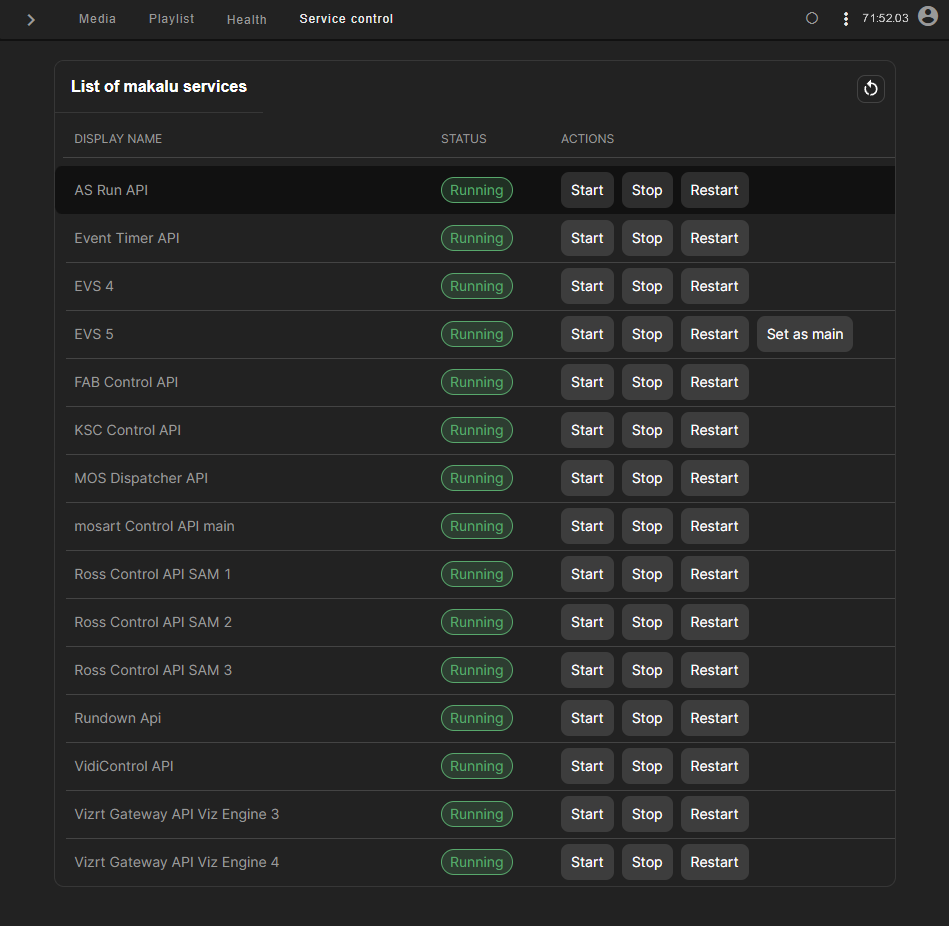Start the EVS 4 service

(x=587, y=286)
